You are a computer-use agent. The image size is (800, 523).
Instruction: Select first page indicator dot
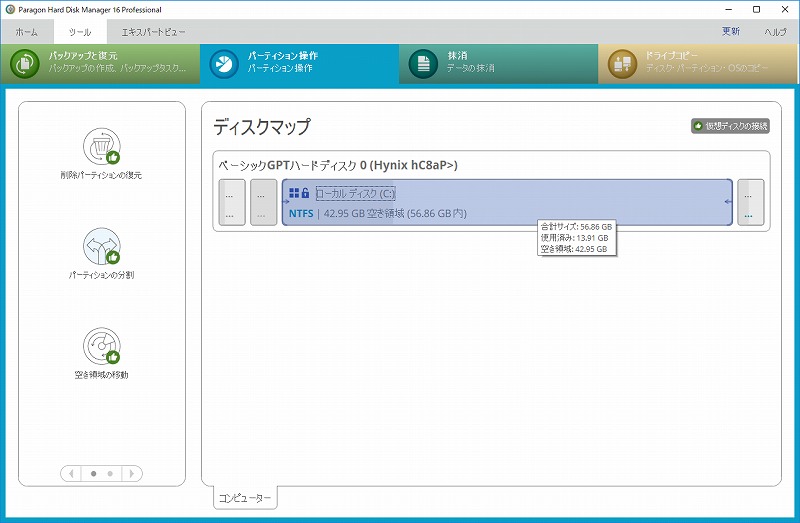(93, 474)
